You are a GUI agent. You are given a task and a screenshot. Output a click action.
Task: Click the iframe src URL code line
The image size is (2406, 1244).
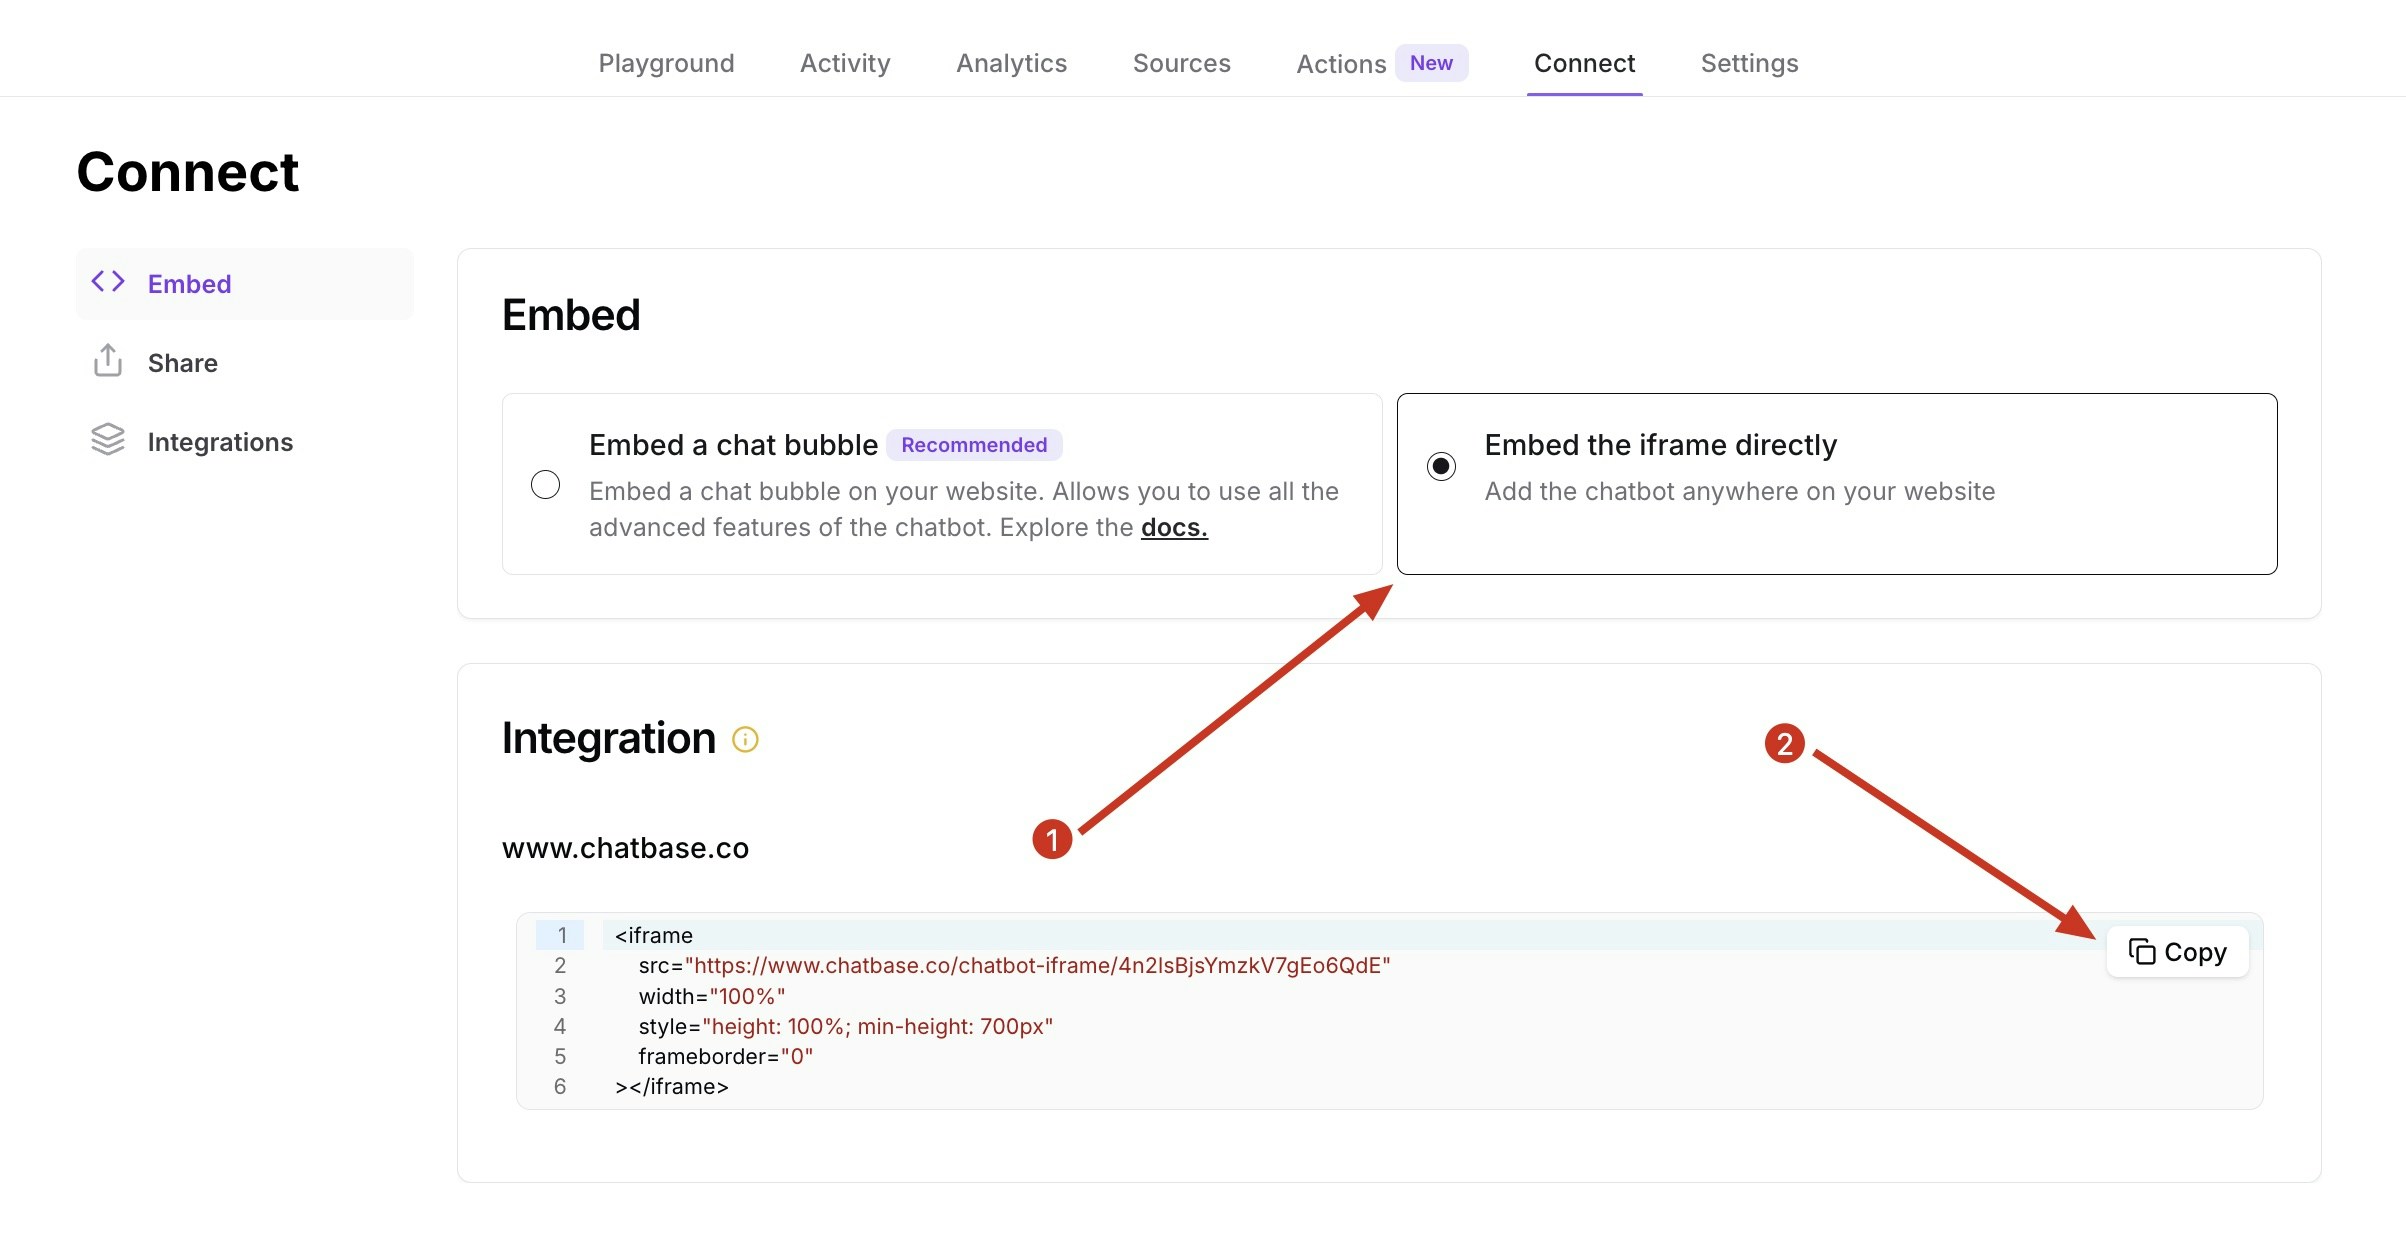tap(1013, 966)
